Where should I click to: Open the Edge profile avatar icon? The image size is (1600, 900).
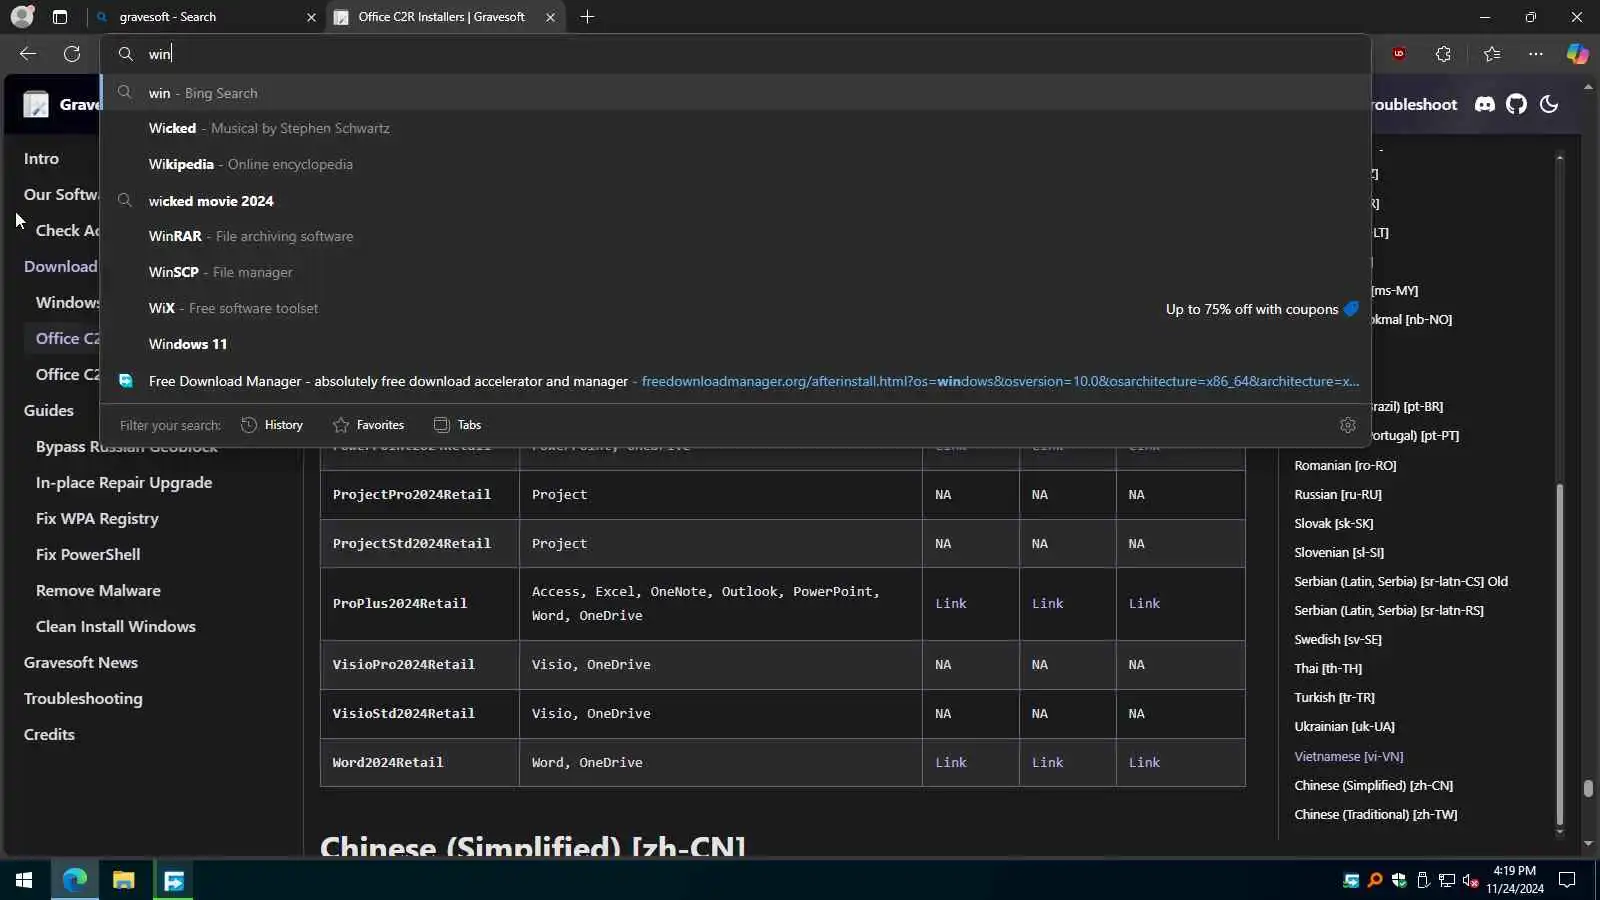pos(22,17)
